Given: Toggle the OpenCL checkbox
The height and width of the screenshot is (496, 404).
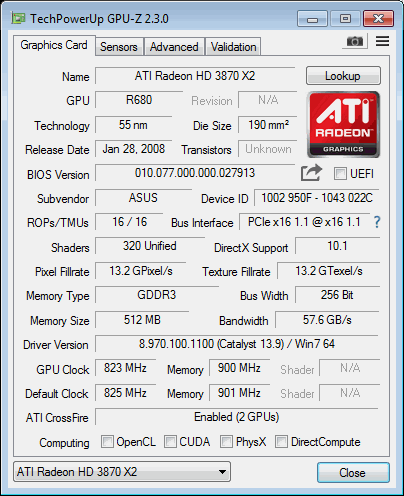Looking at the screenshot, I should click(107, 442).
